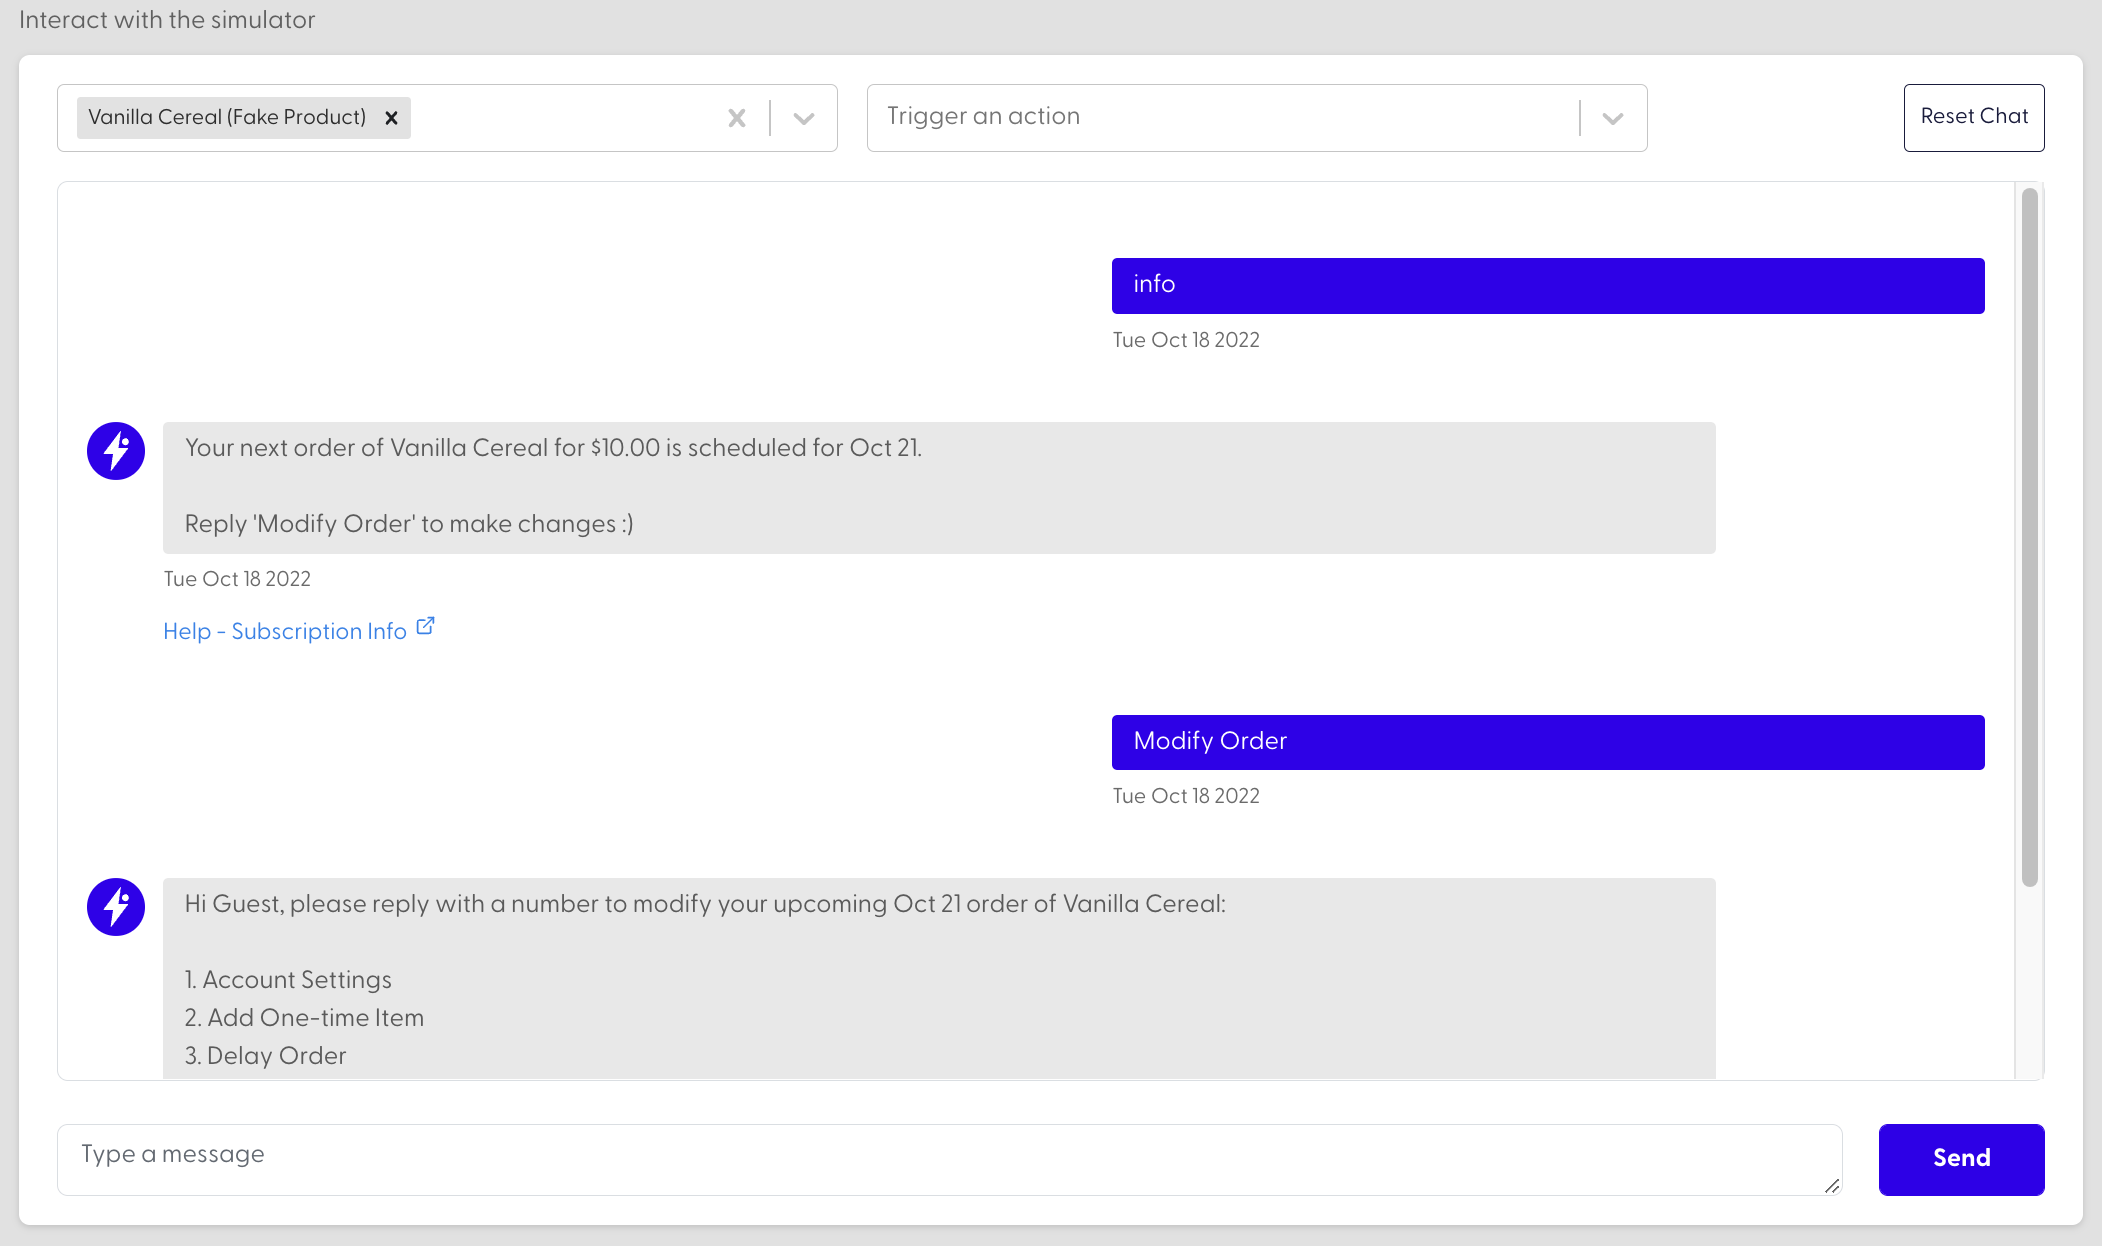
Task: Send the chat message
Action: (1961, 1159)
